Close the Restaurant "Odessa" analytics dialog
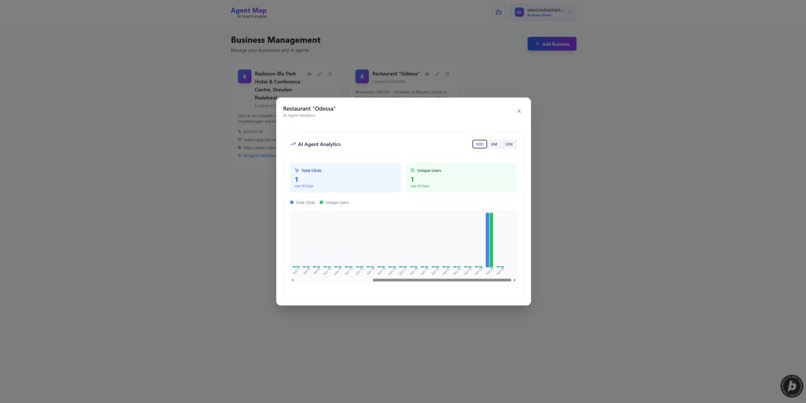The height and width of the screenshot is (403, 806). [519, 111]
